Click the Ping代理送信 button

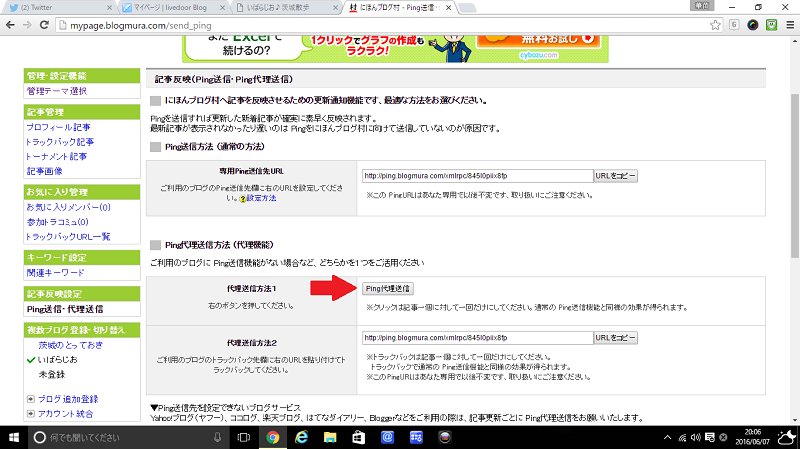388,289
